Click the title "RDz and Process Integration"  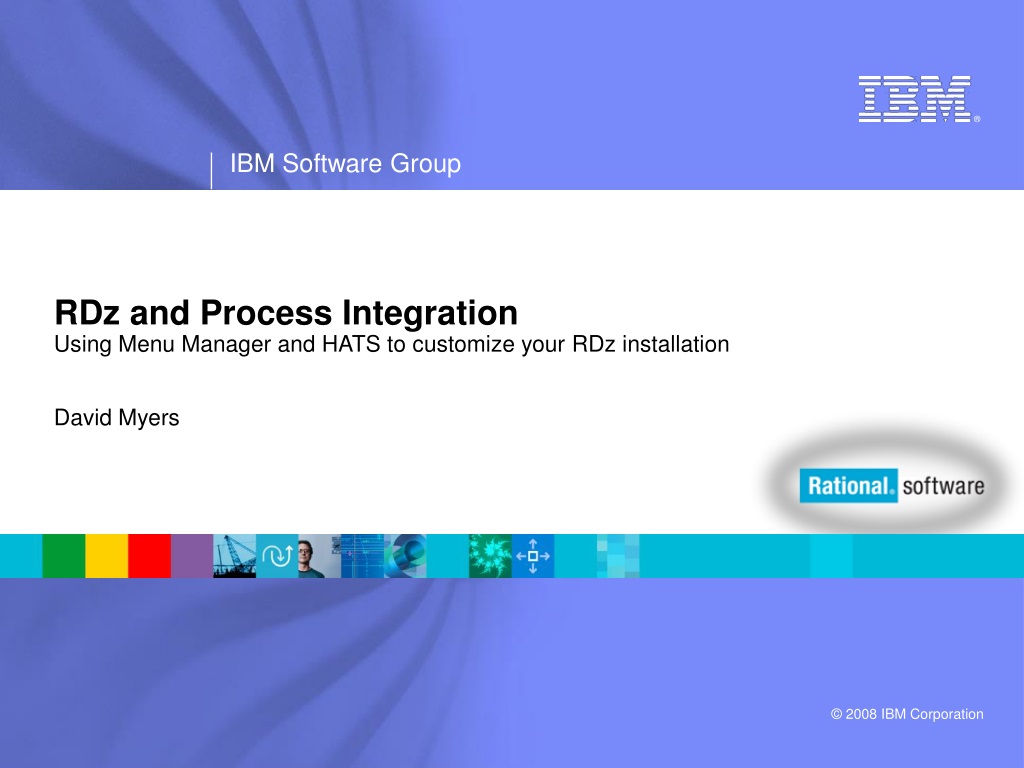point(286,312)
